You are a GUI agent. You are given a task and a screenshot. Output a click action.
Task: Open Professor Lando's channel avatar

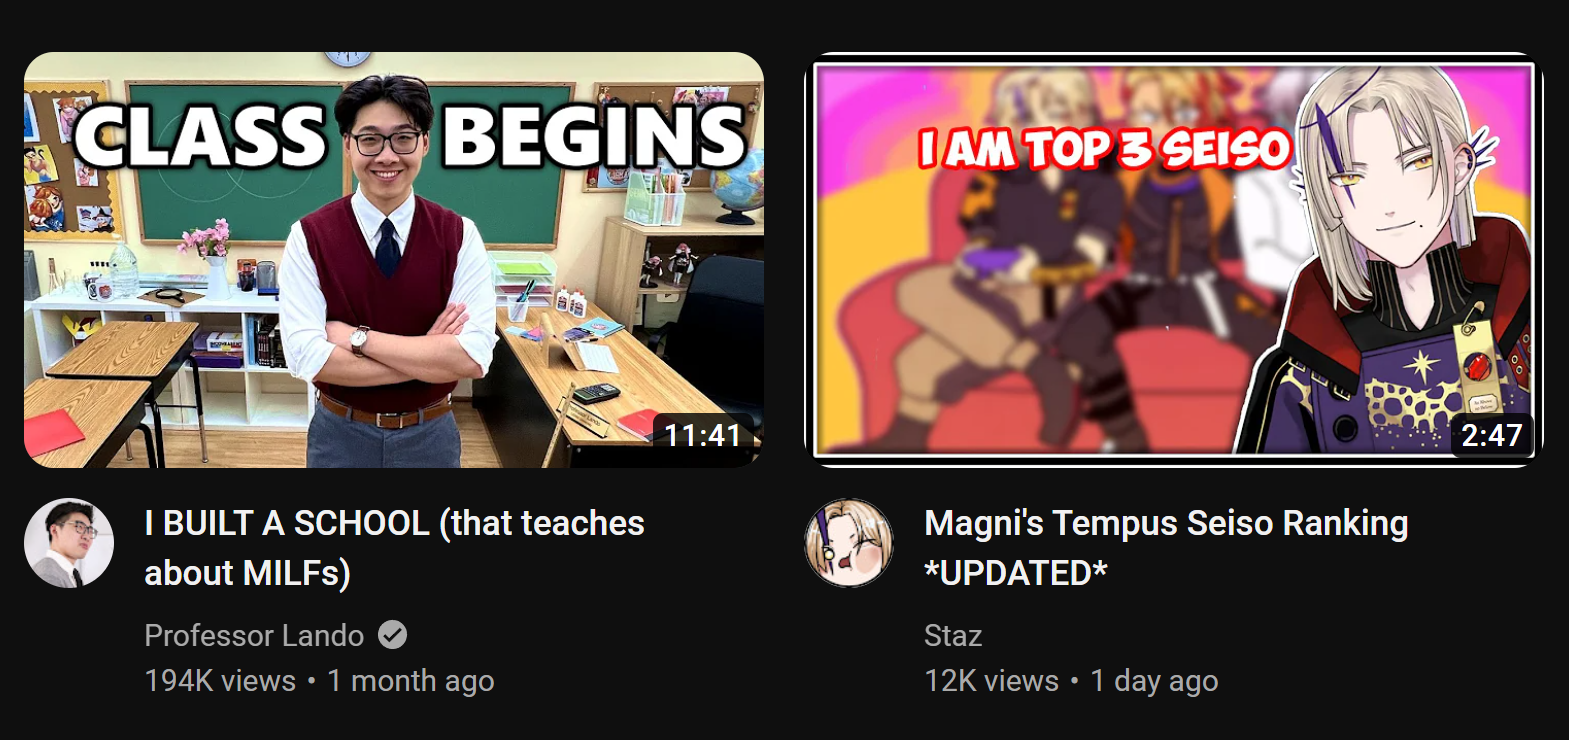point(69,543)
